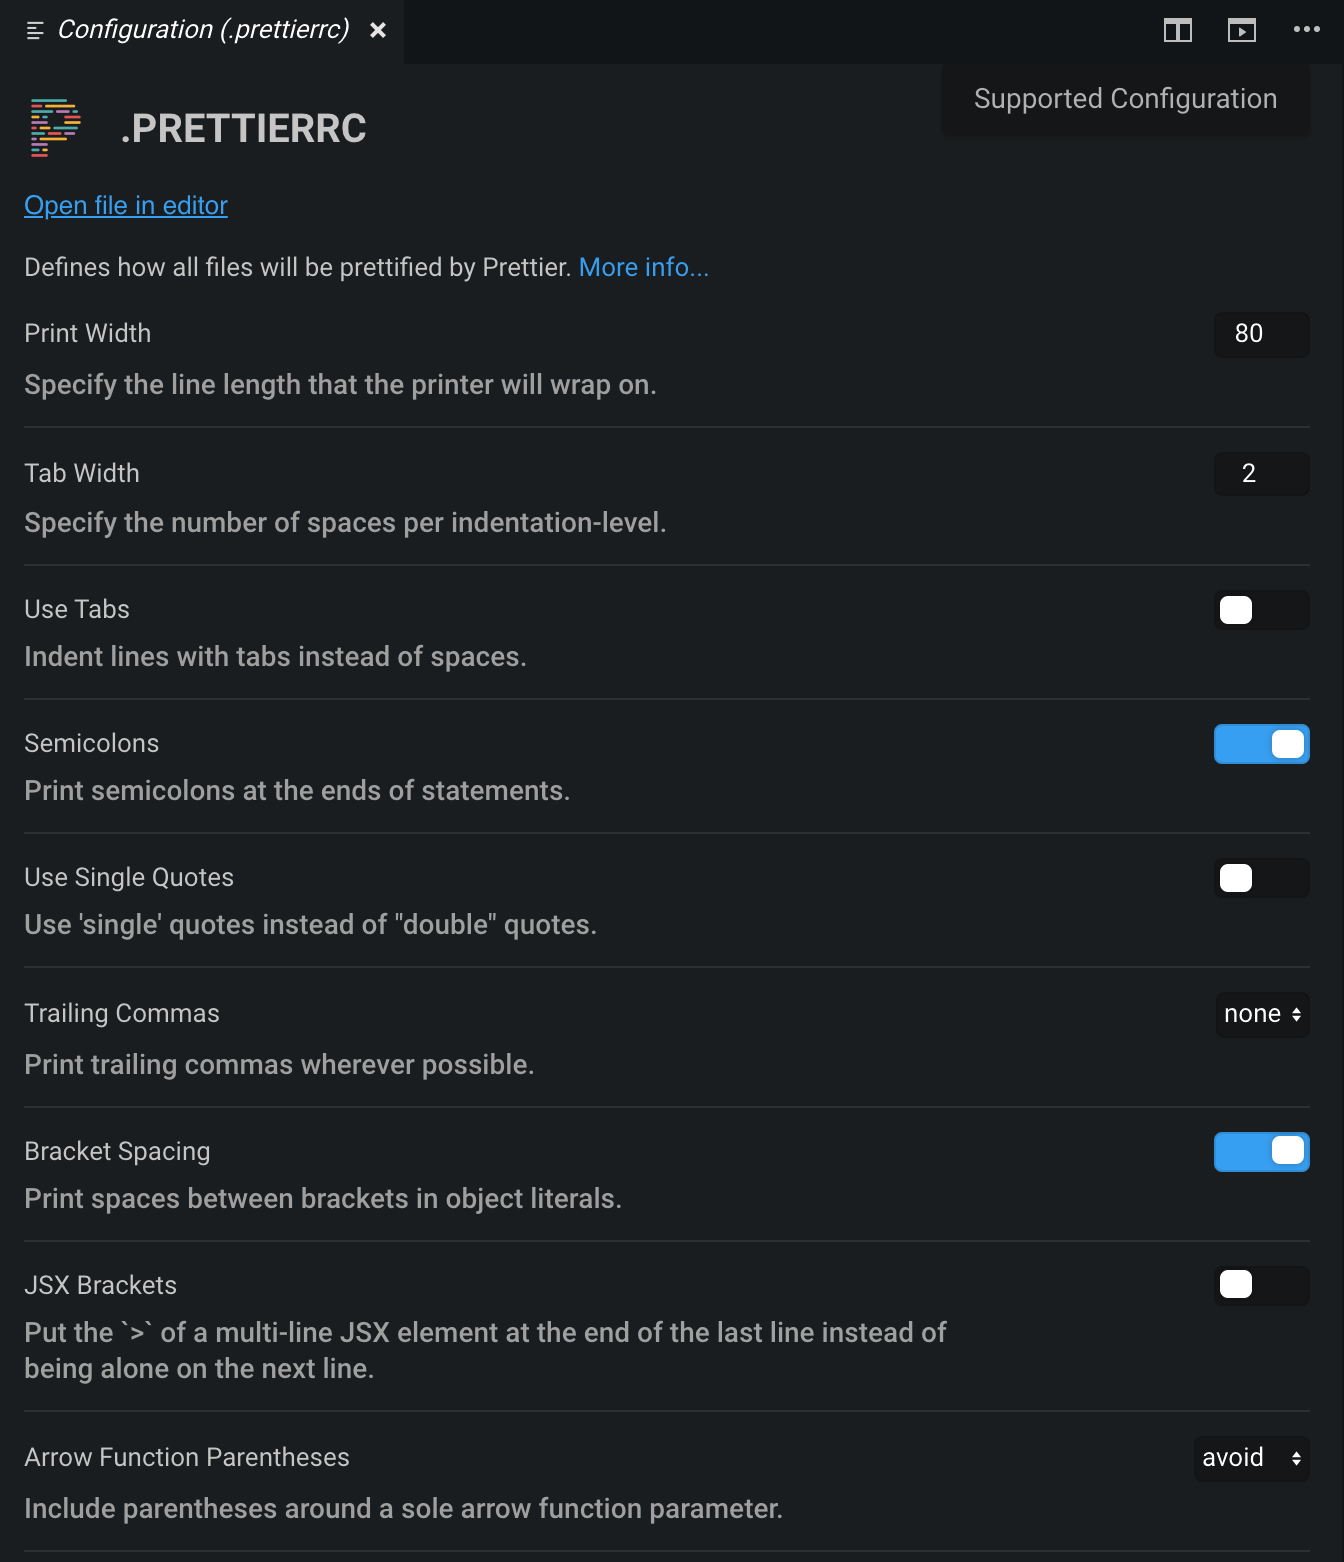This screenshot has width=1344, height=1562.
Task: Open the More info... link
Action: pyautogui.click(x=643, y=267)
